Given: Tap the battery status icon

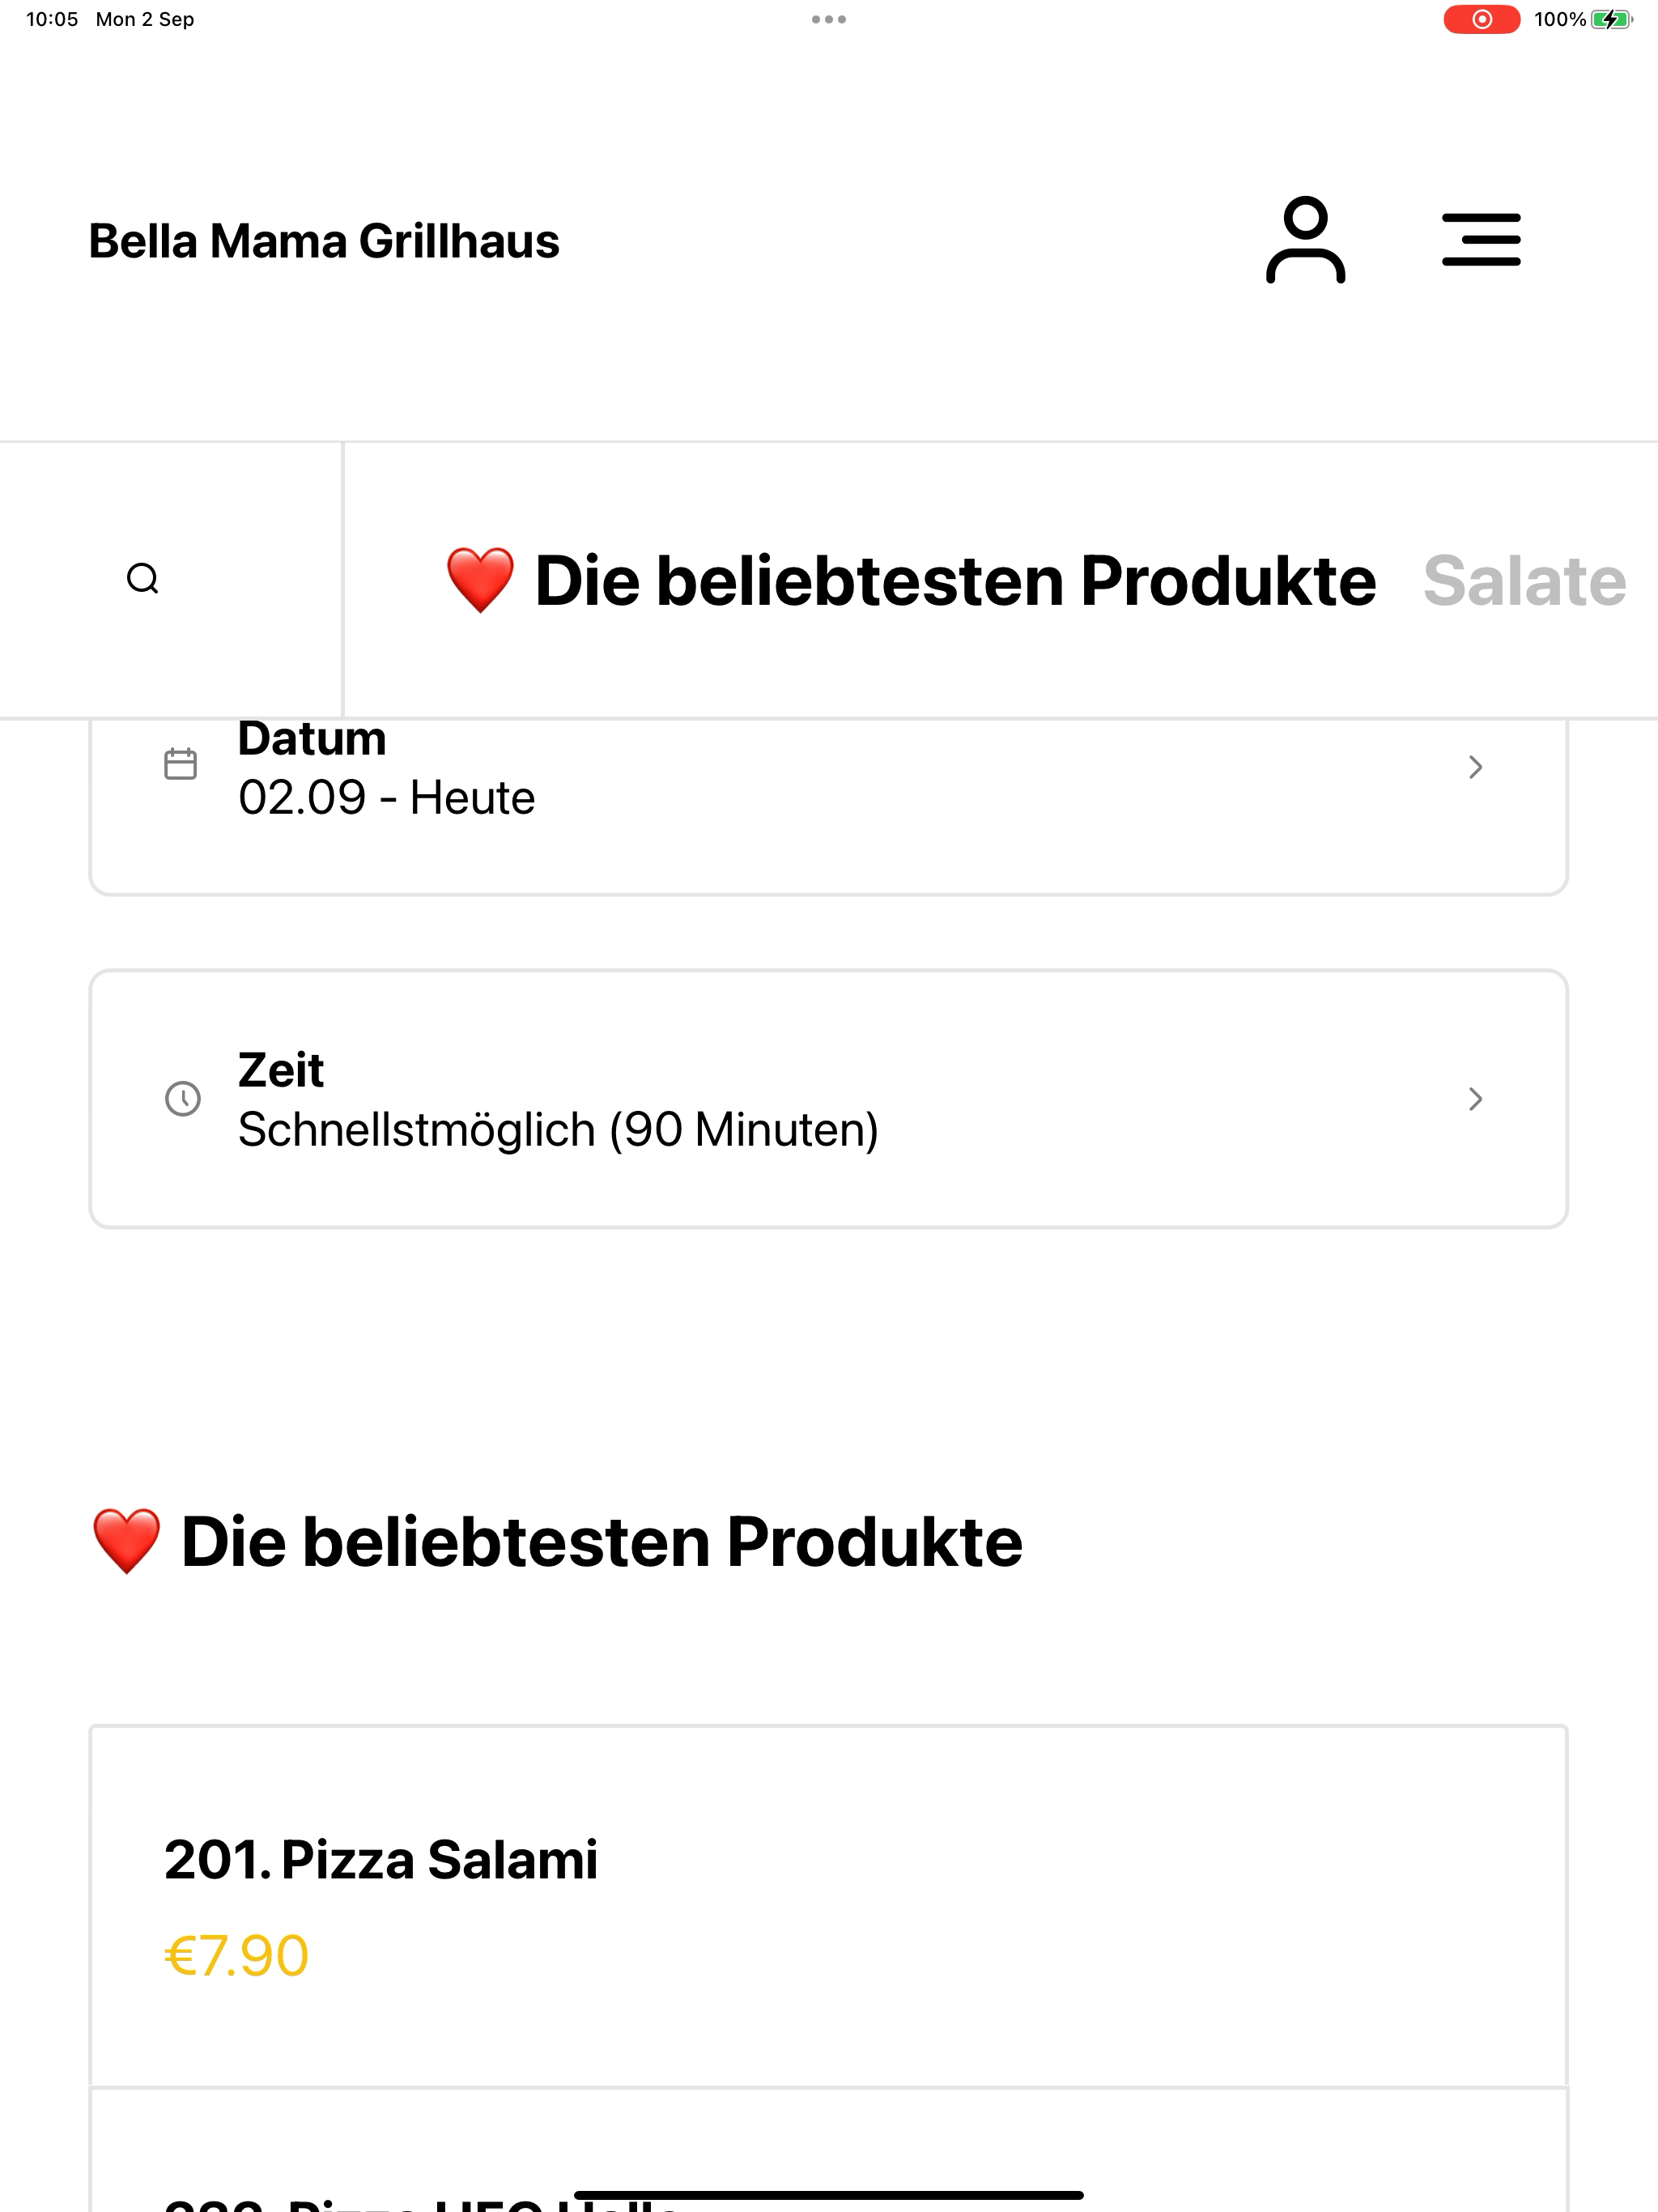Looking at the screenshot, I should coord(1611,19).
